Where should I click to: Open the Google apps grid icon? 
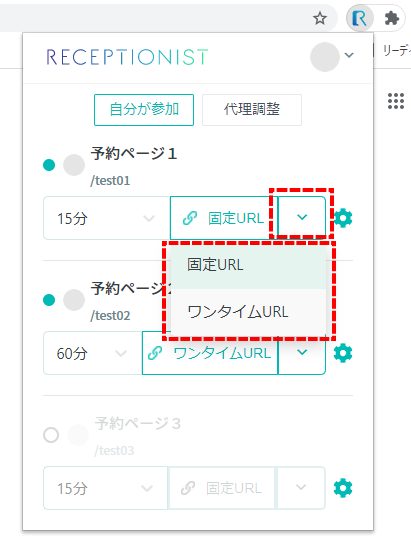396,101
